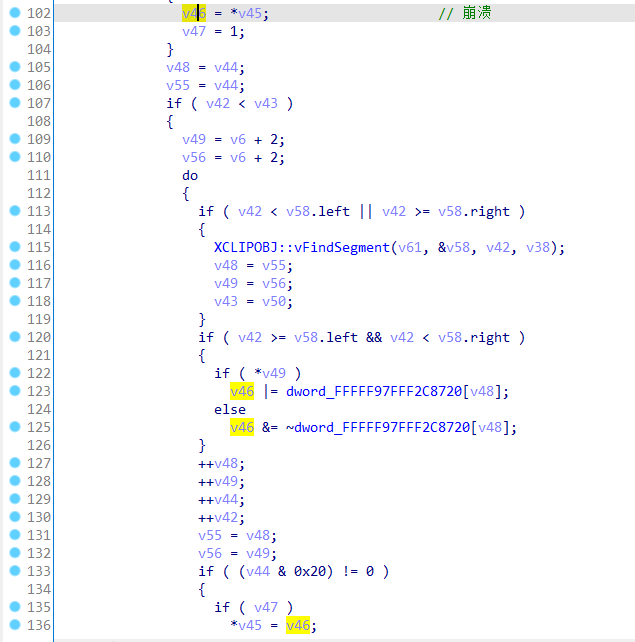Toggle the breakpoint dot on line 136
The image size is (635, 642).
click(14, 625)
